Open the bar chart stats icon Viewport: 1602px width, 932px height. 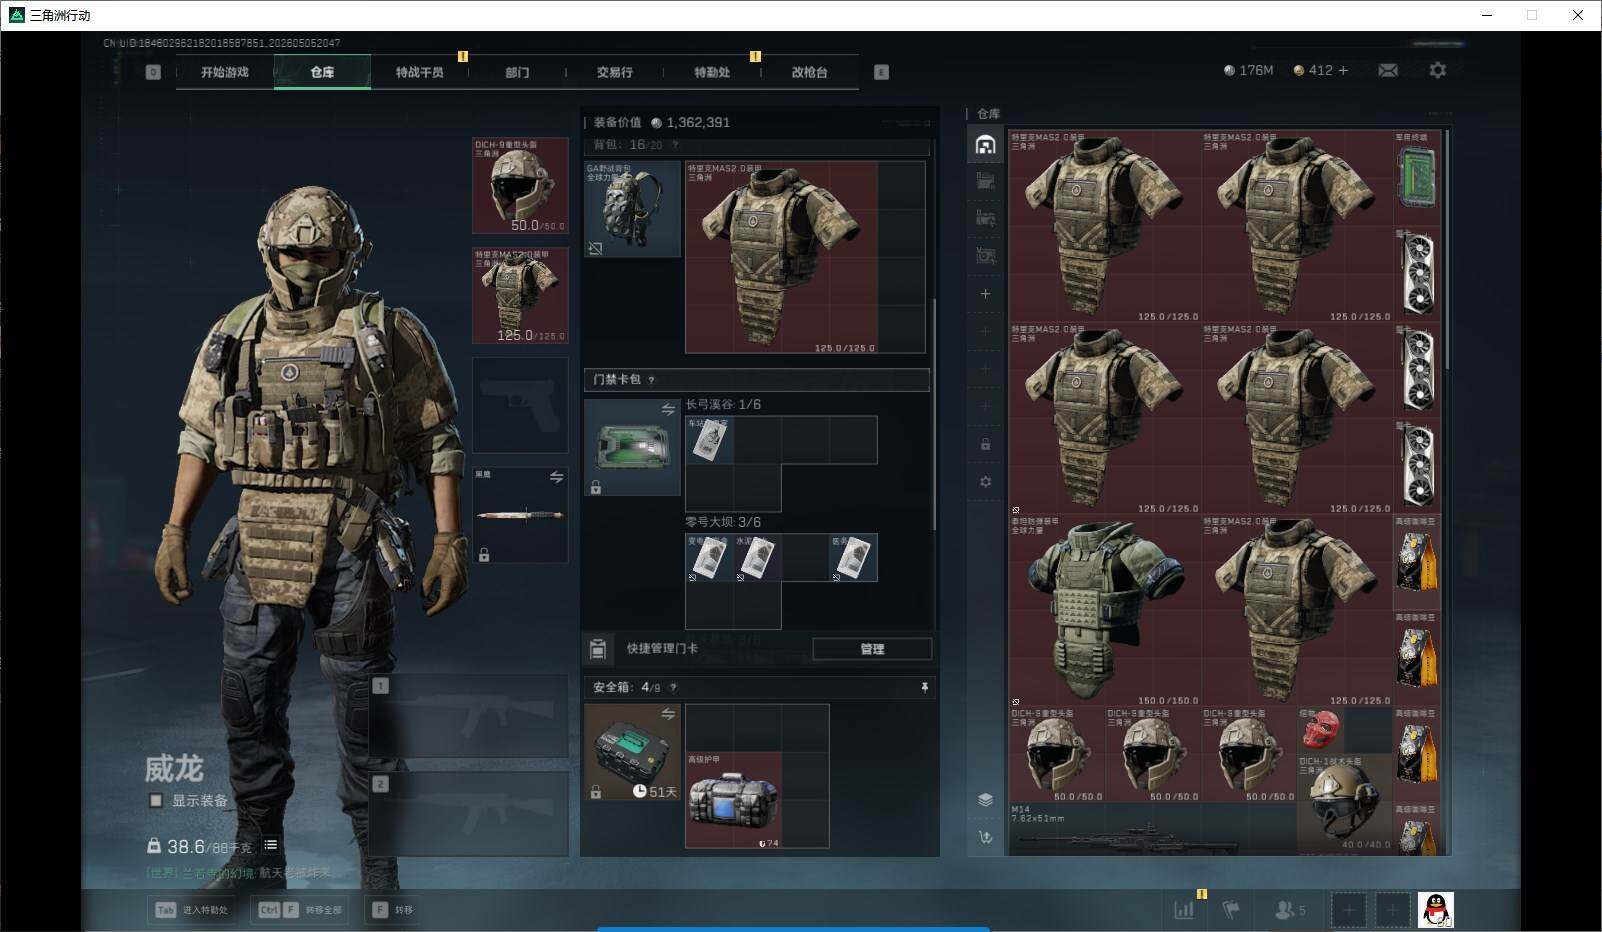coord(1184,910)
